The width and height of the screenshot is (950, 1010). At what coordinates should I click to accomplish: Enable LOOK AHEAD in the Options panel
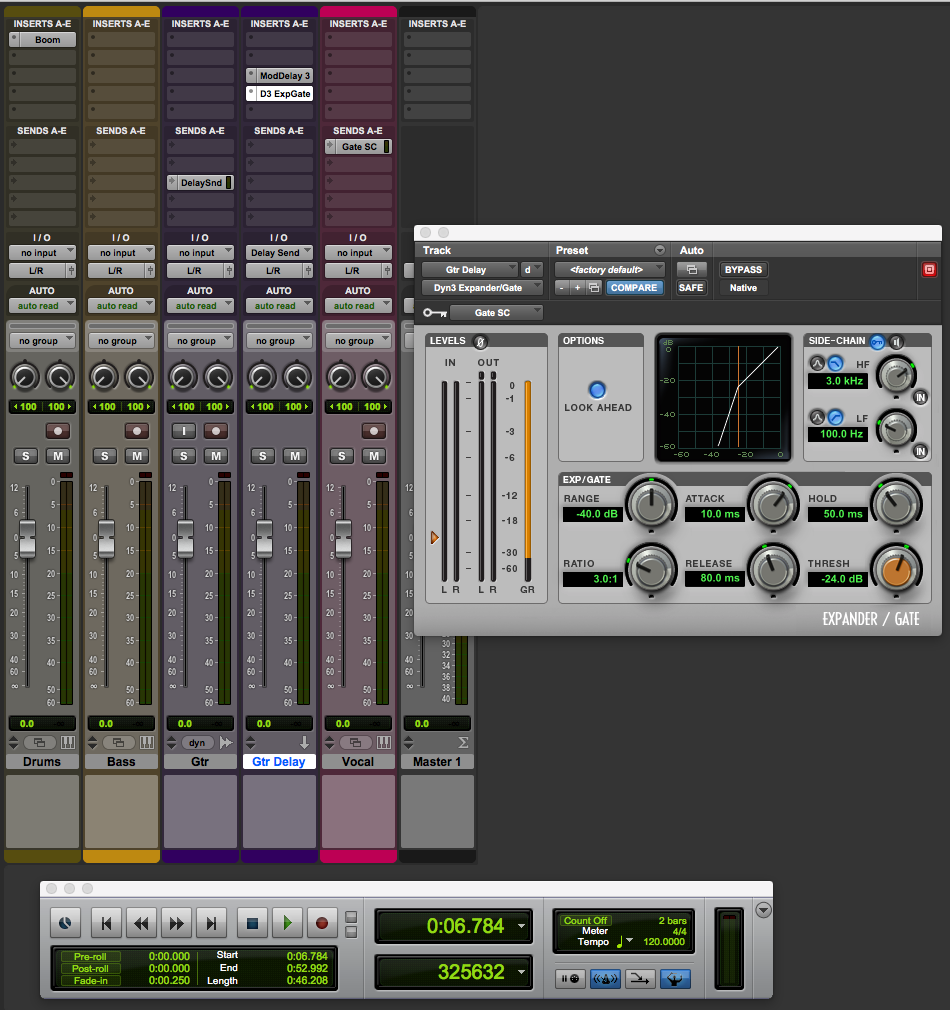pyautogui.click(x=597, y=389)
